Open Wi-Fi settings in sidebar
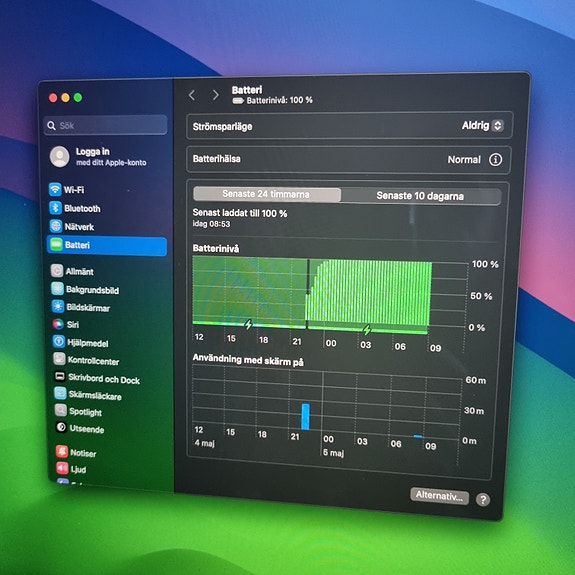The image size is (575, 575). [x=67, y=189]
